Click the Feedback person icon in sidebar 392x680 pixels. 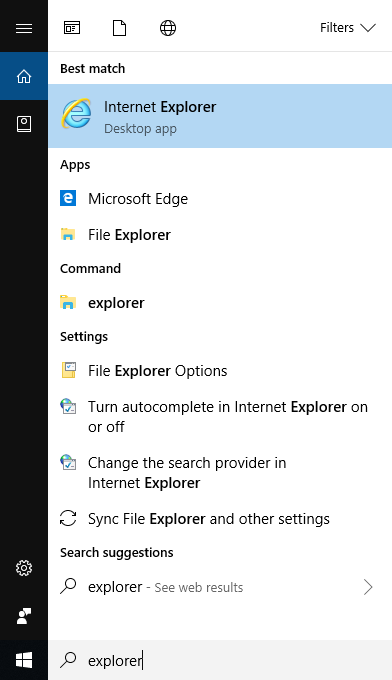click(x=24, y=616)
